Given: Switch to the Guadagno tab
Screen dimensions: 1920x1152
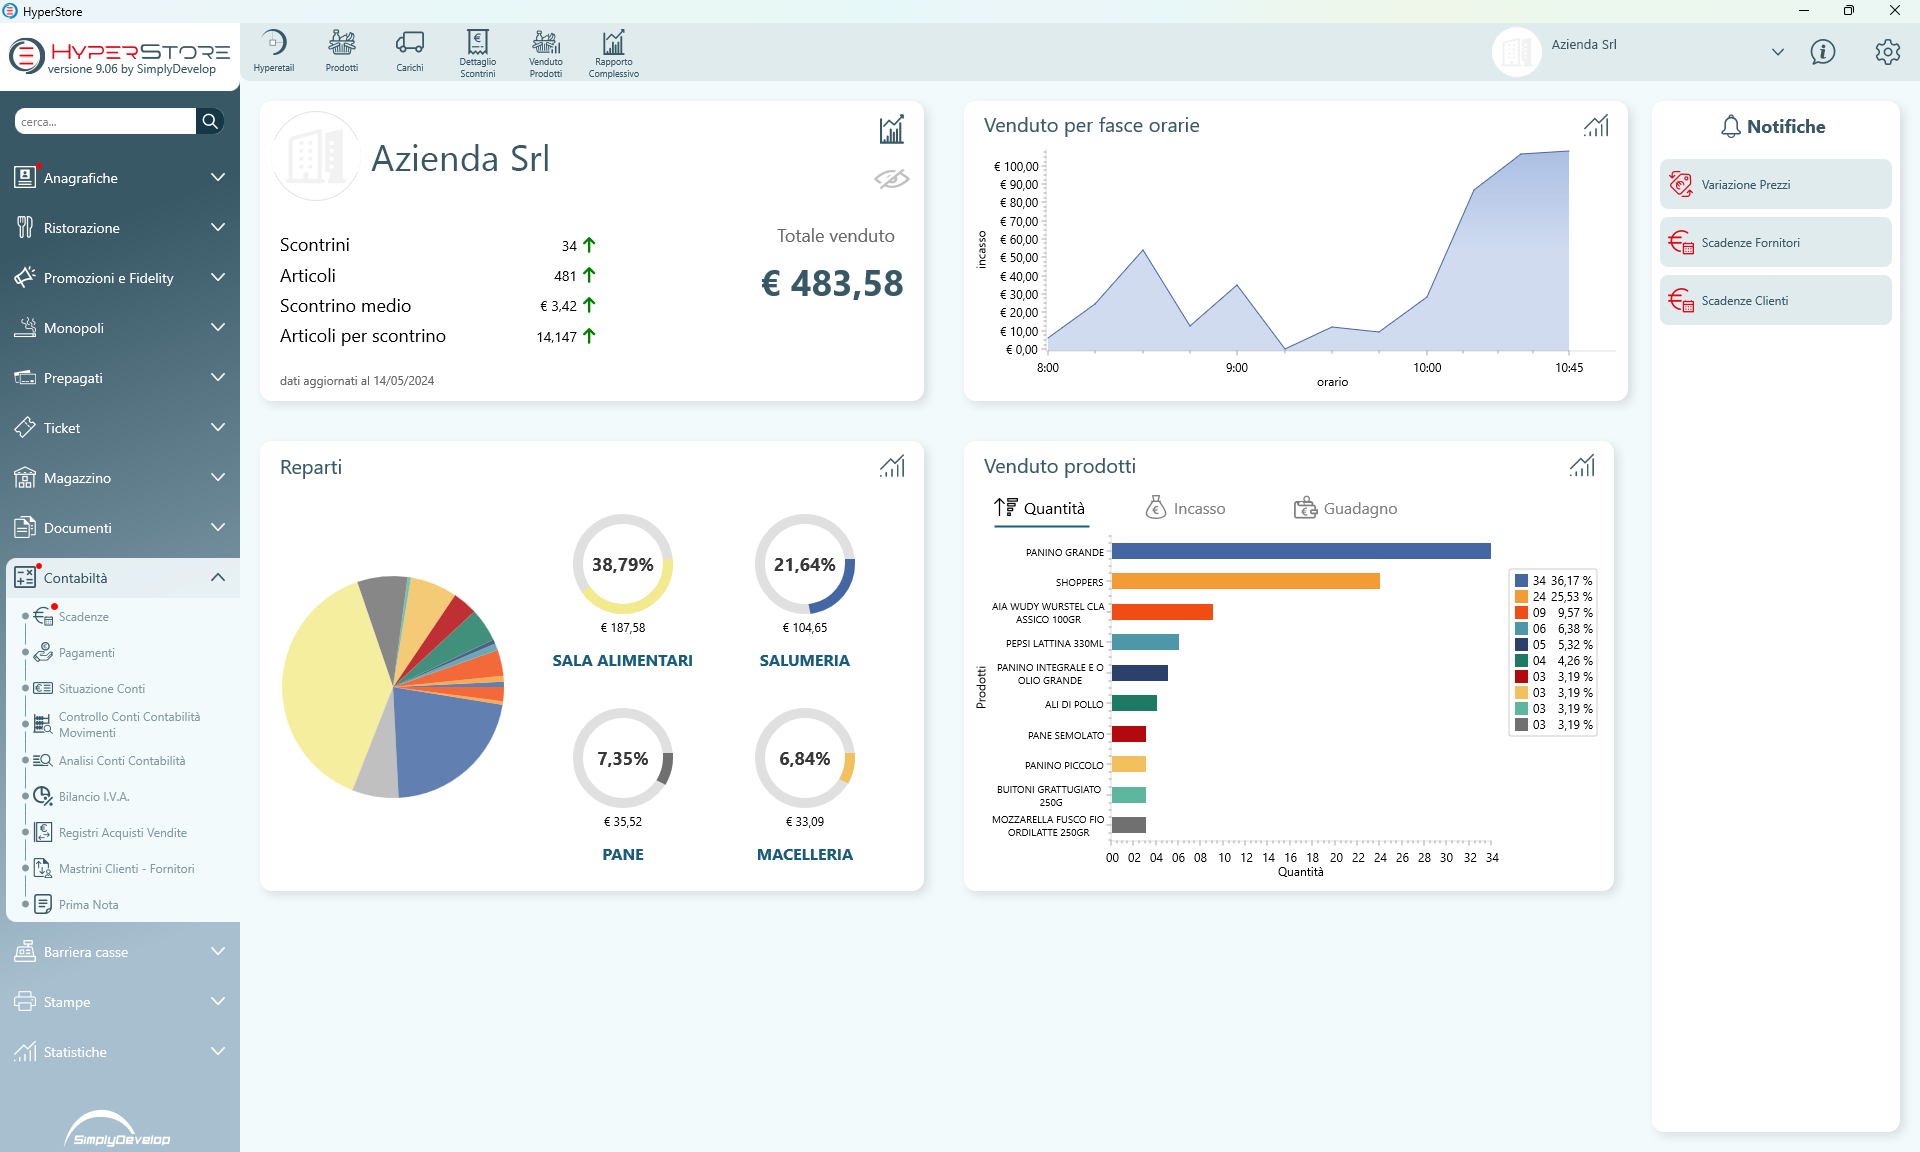Looking at the screenshot, I should pos(1345,508).
